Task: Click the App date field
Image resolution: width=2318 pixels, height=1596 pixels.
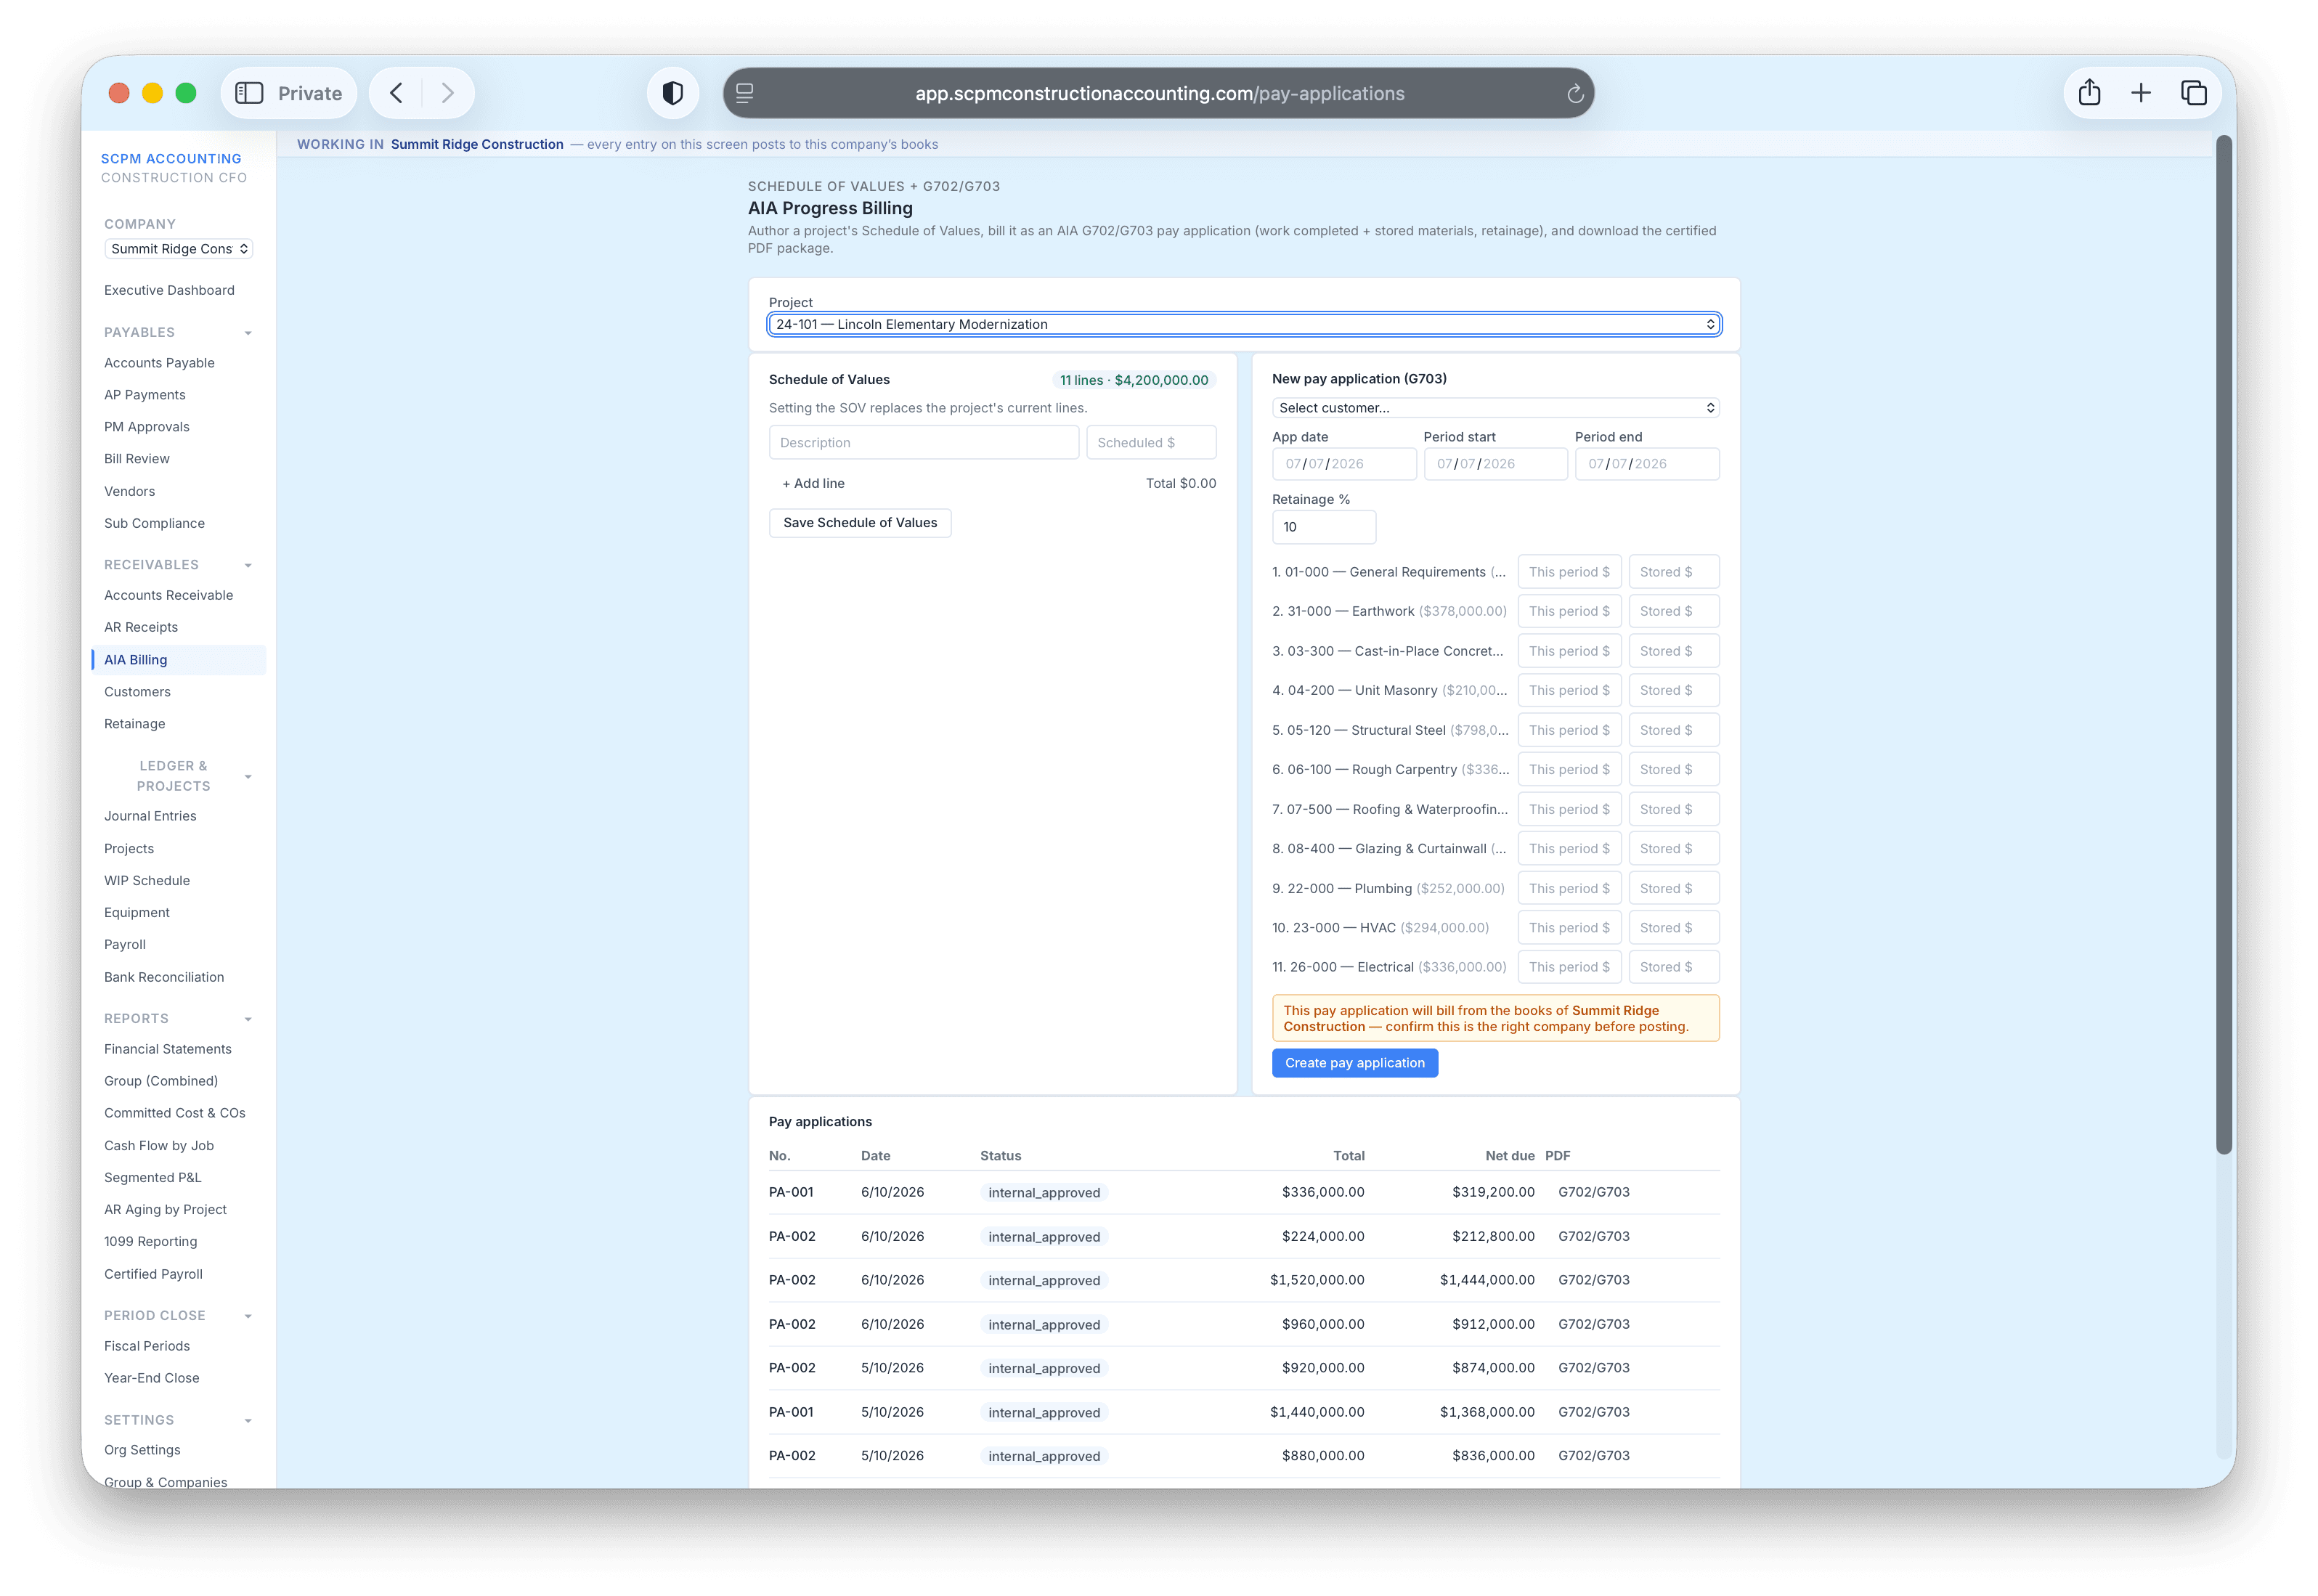Action: [x=1343, y=464]
